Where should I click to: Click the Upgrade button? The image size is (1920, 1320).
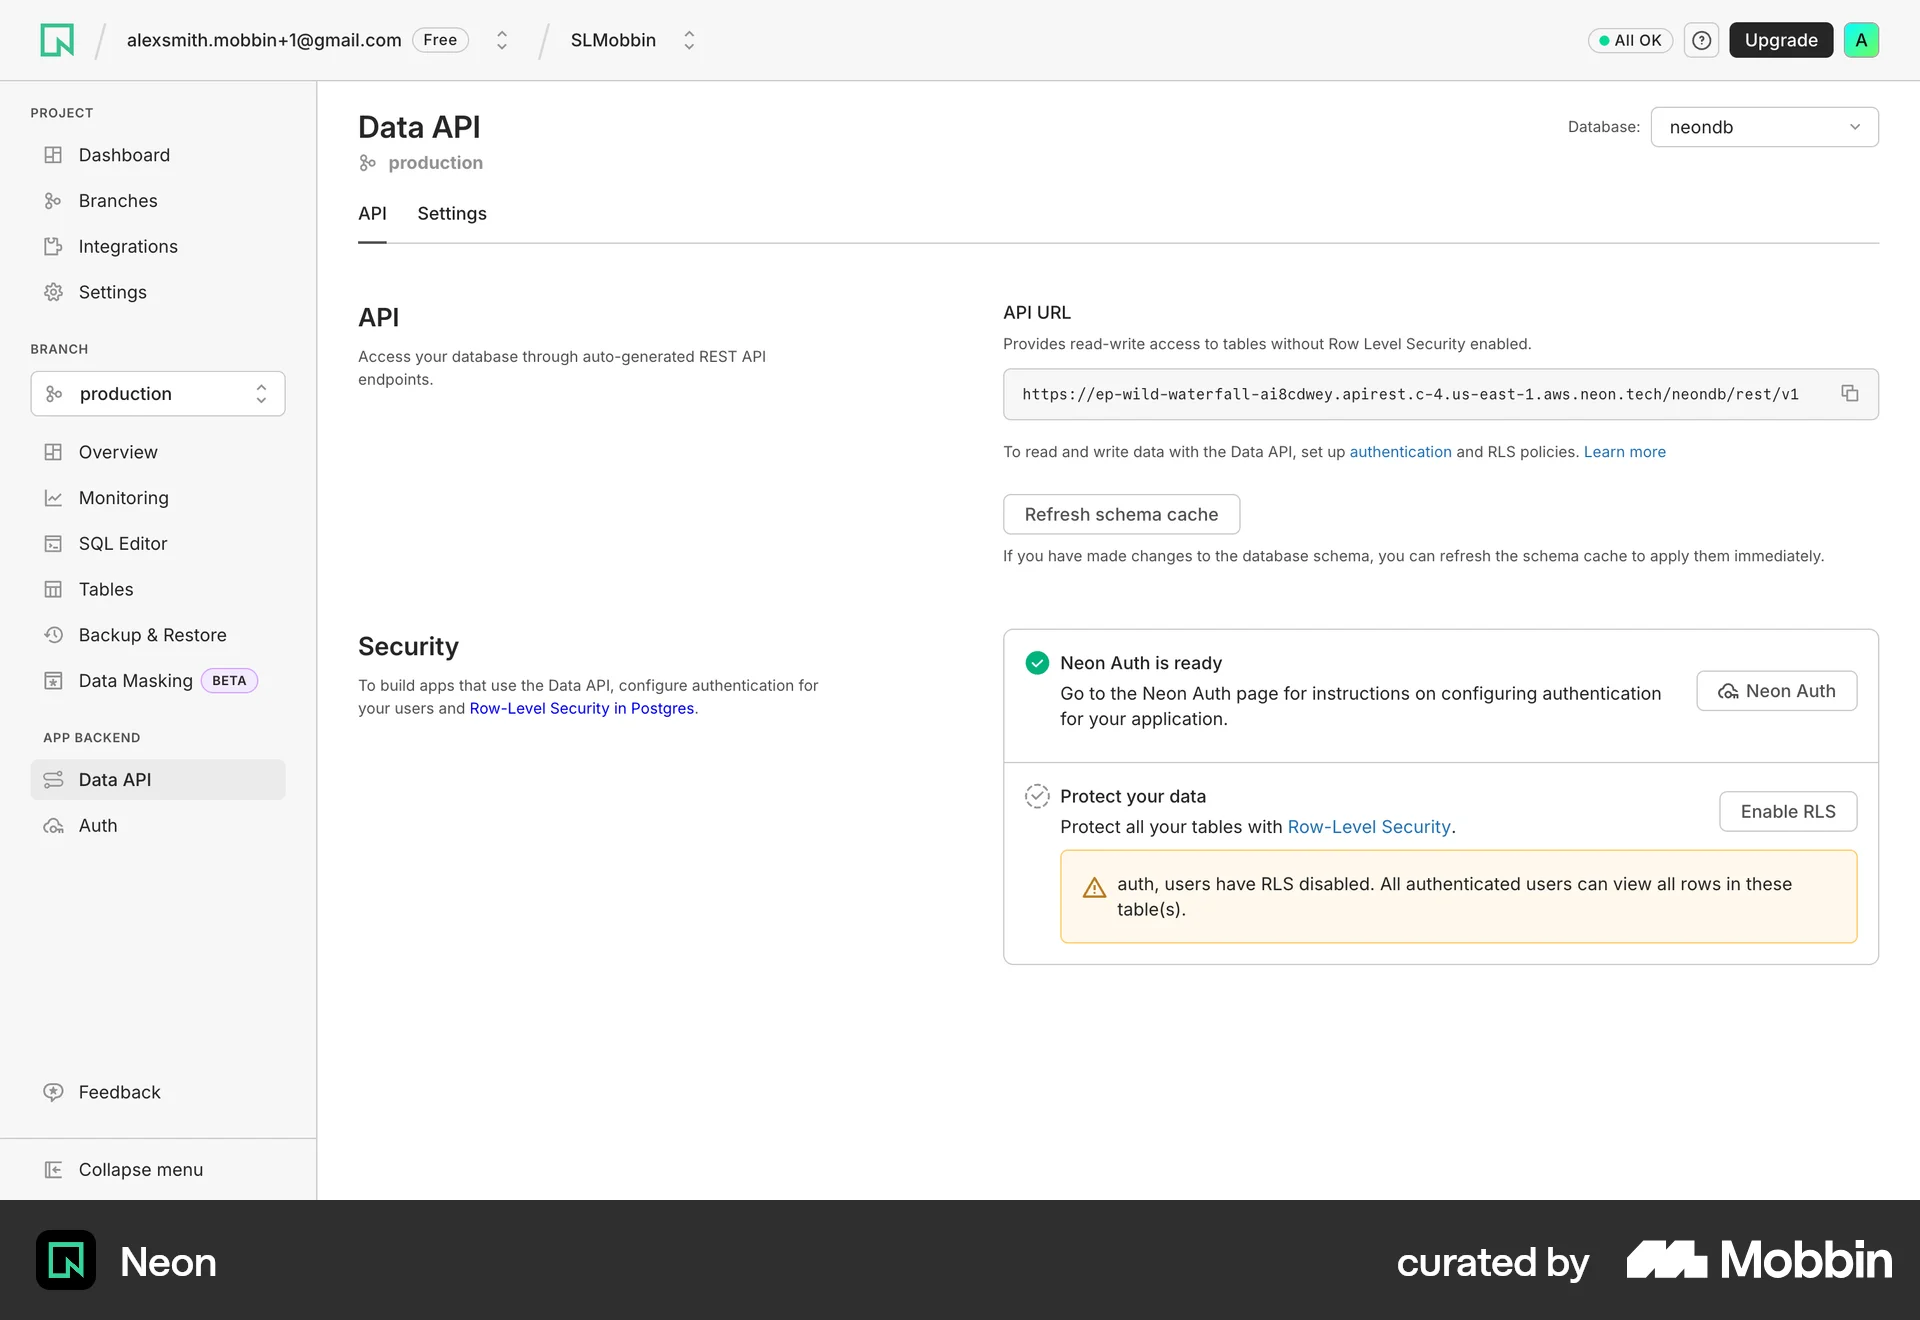(x=1781, y=40)
